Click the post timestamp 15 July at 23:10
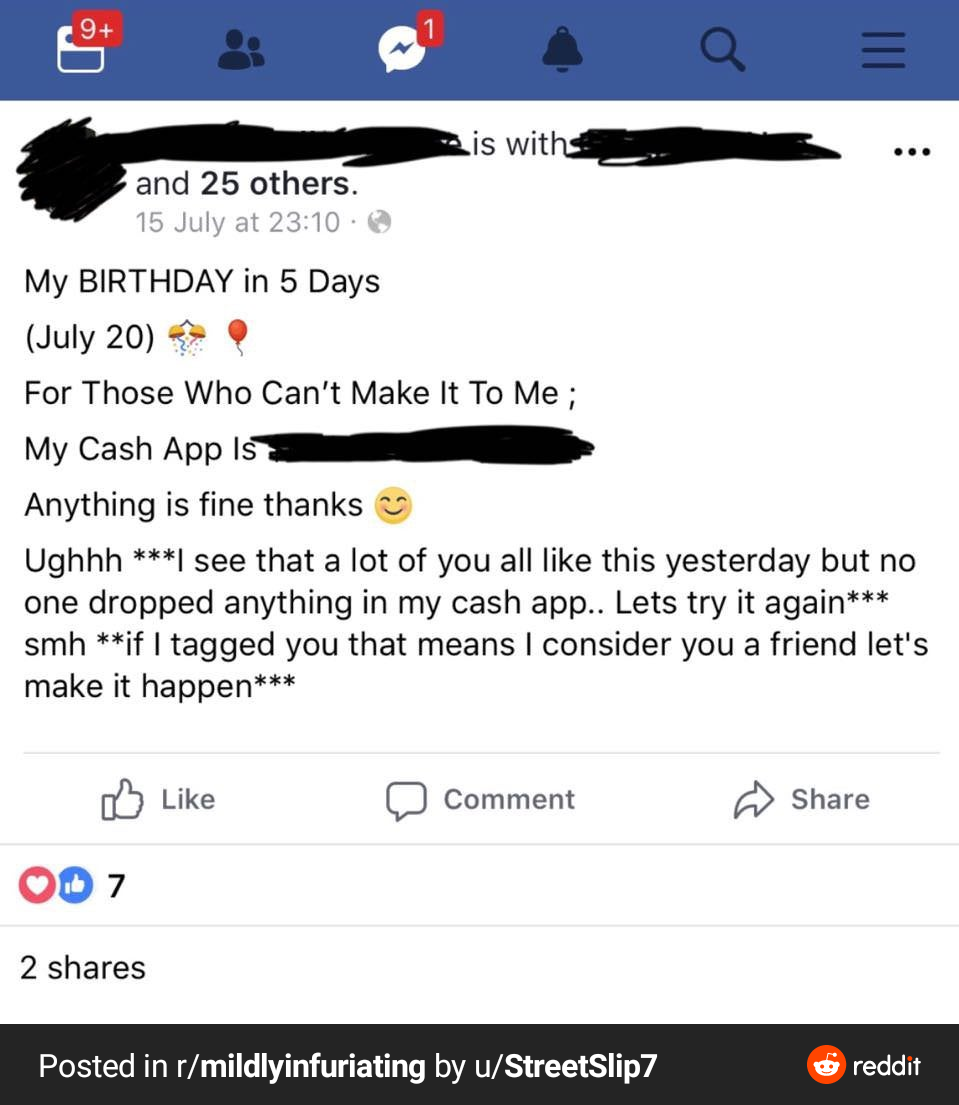Screen dimensions: 959x1105 pos(238,222)
